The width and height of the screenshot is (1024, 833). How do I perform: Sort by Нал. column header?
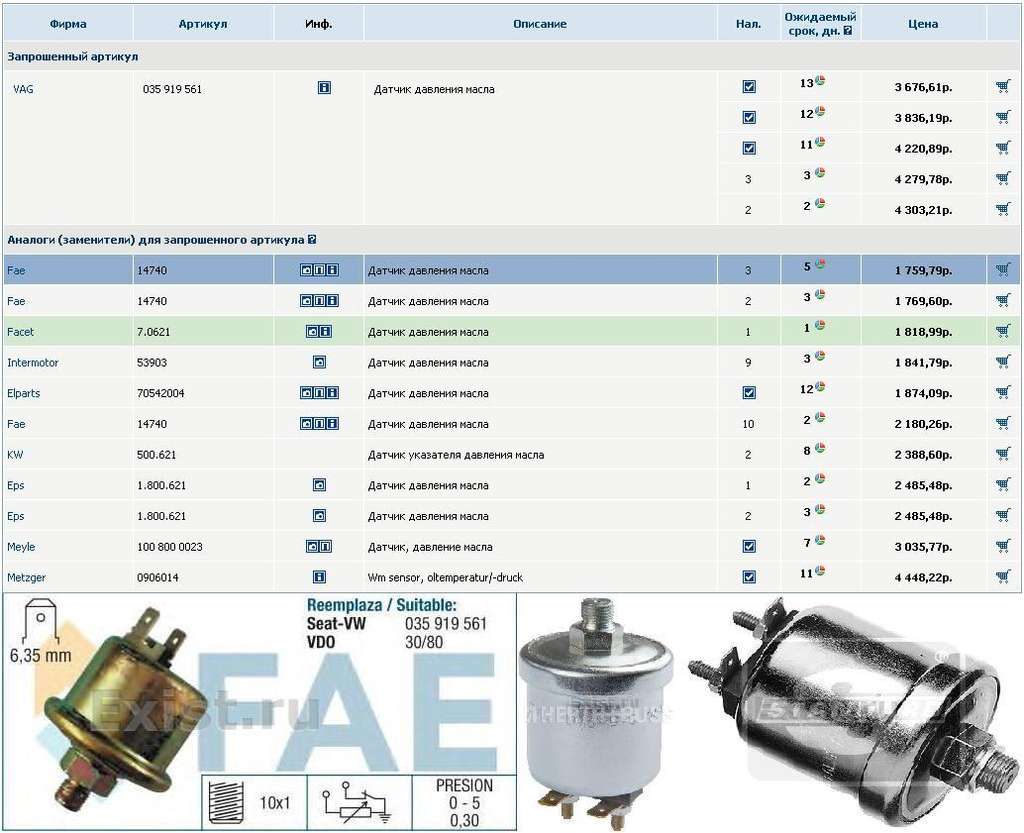[748, 24]
